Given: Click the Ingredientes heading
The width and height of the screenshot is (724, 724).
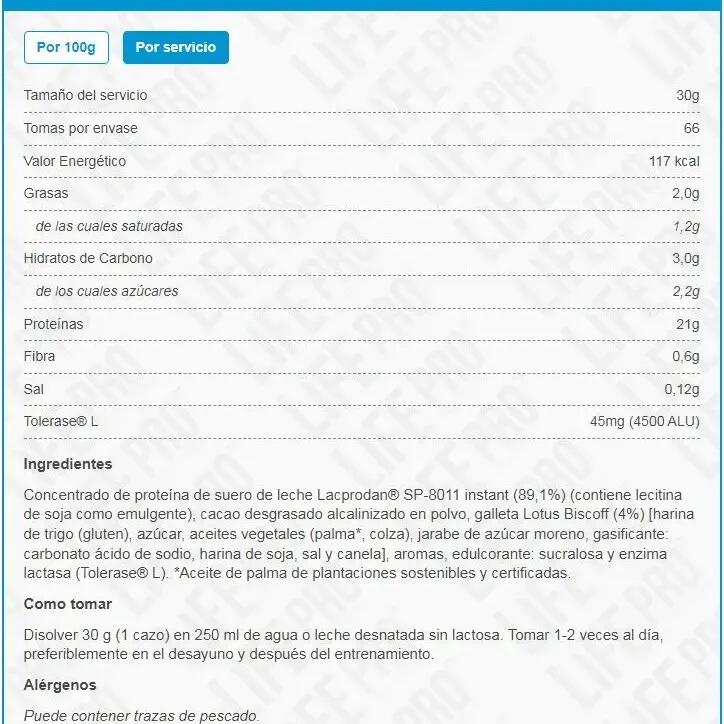Looking at the screenshot, I should tap(68, 464).
